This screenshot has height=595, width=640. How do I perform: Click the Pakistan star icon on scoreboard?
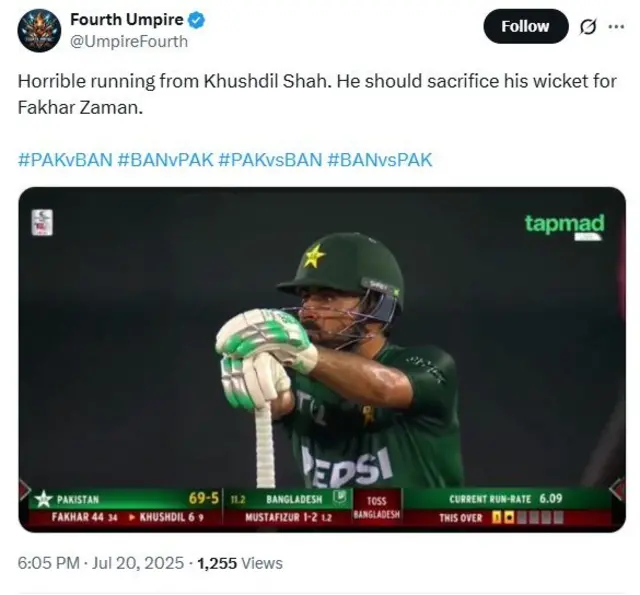[x=42, y=498]
